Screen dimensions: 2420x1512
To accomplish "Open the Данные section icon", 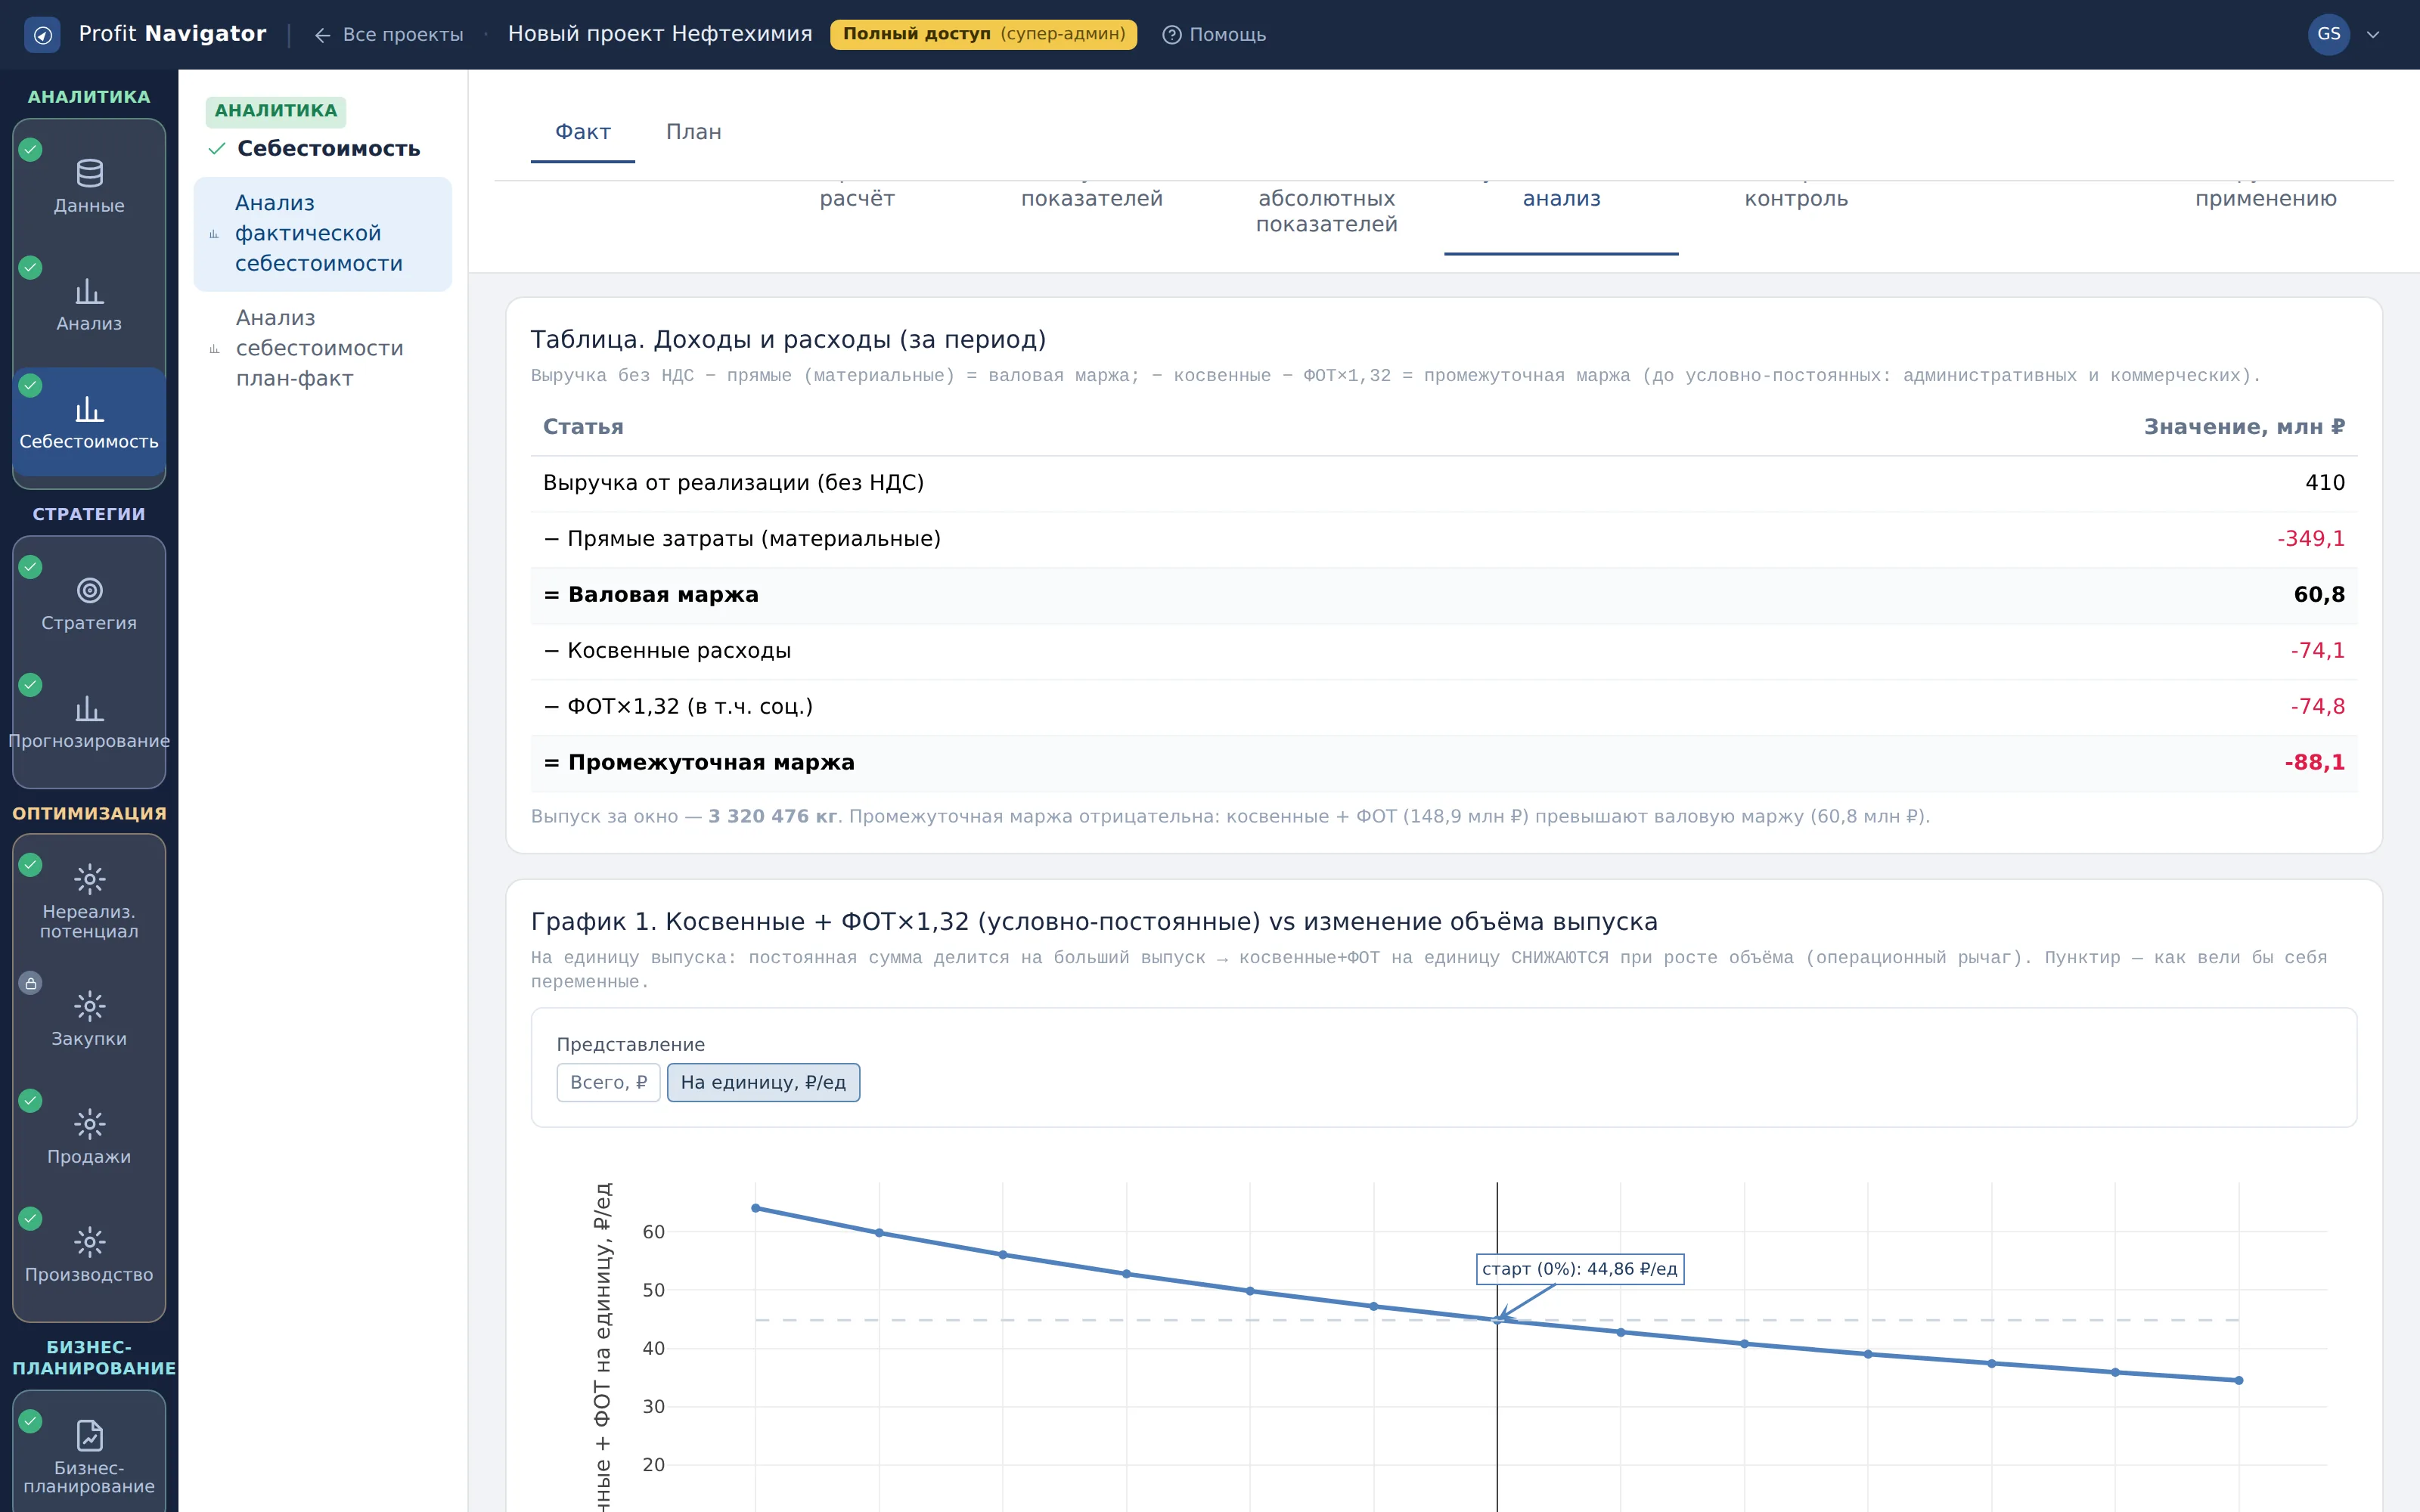I will [89, 173].
